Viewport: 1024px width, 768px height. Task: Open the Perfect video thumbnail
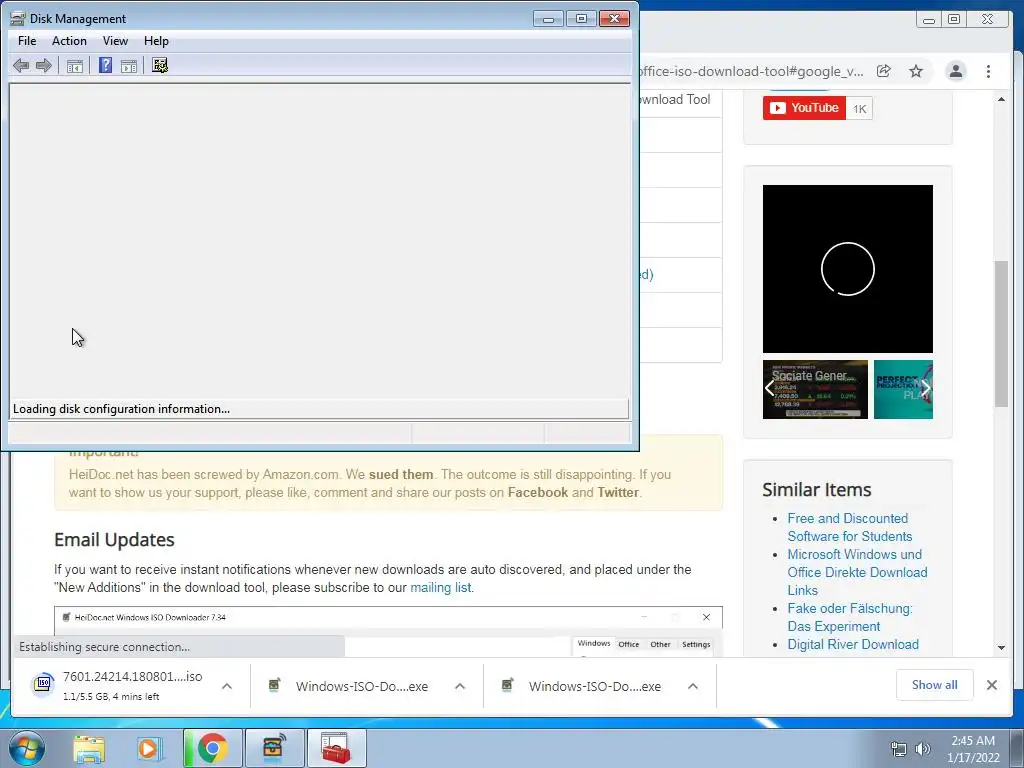click(x=903, y=389)
